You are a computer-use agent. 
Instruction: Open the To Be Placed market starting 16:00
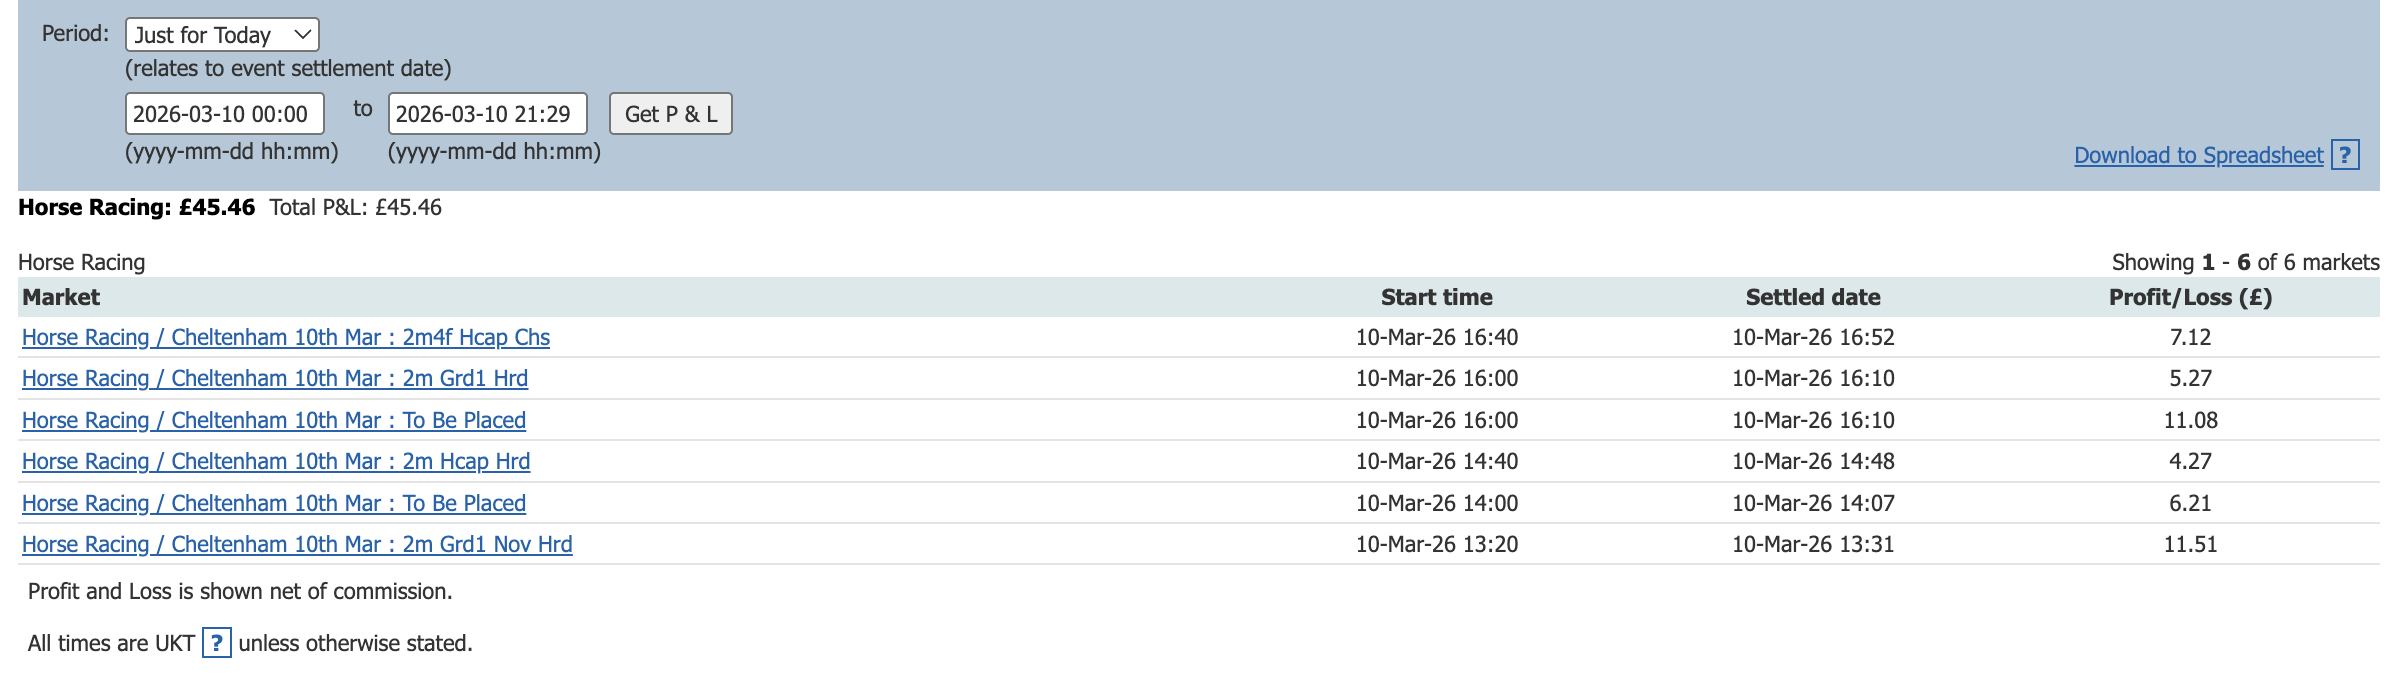[274, 420]
